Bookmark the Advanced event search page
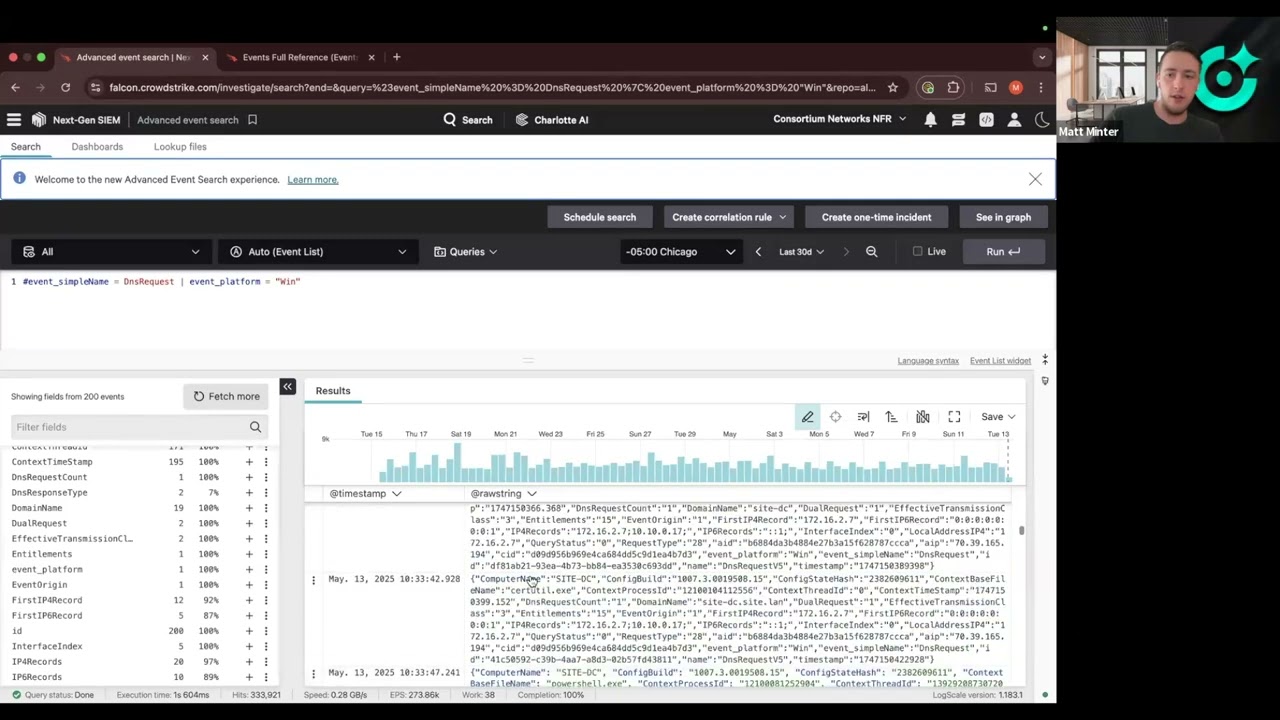Screen dimensions: 1280x720 pos(252,120)
